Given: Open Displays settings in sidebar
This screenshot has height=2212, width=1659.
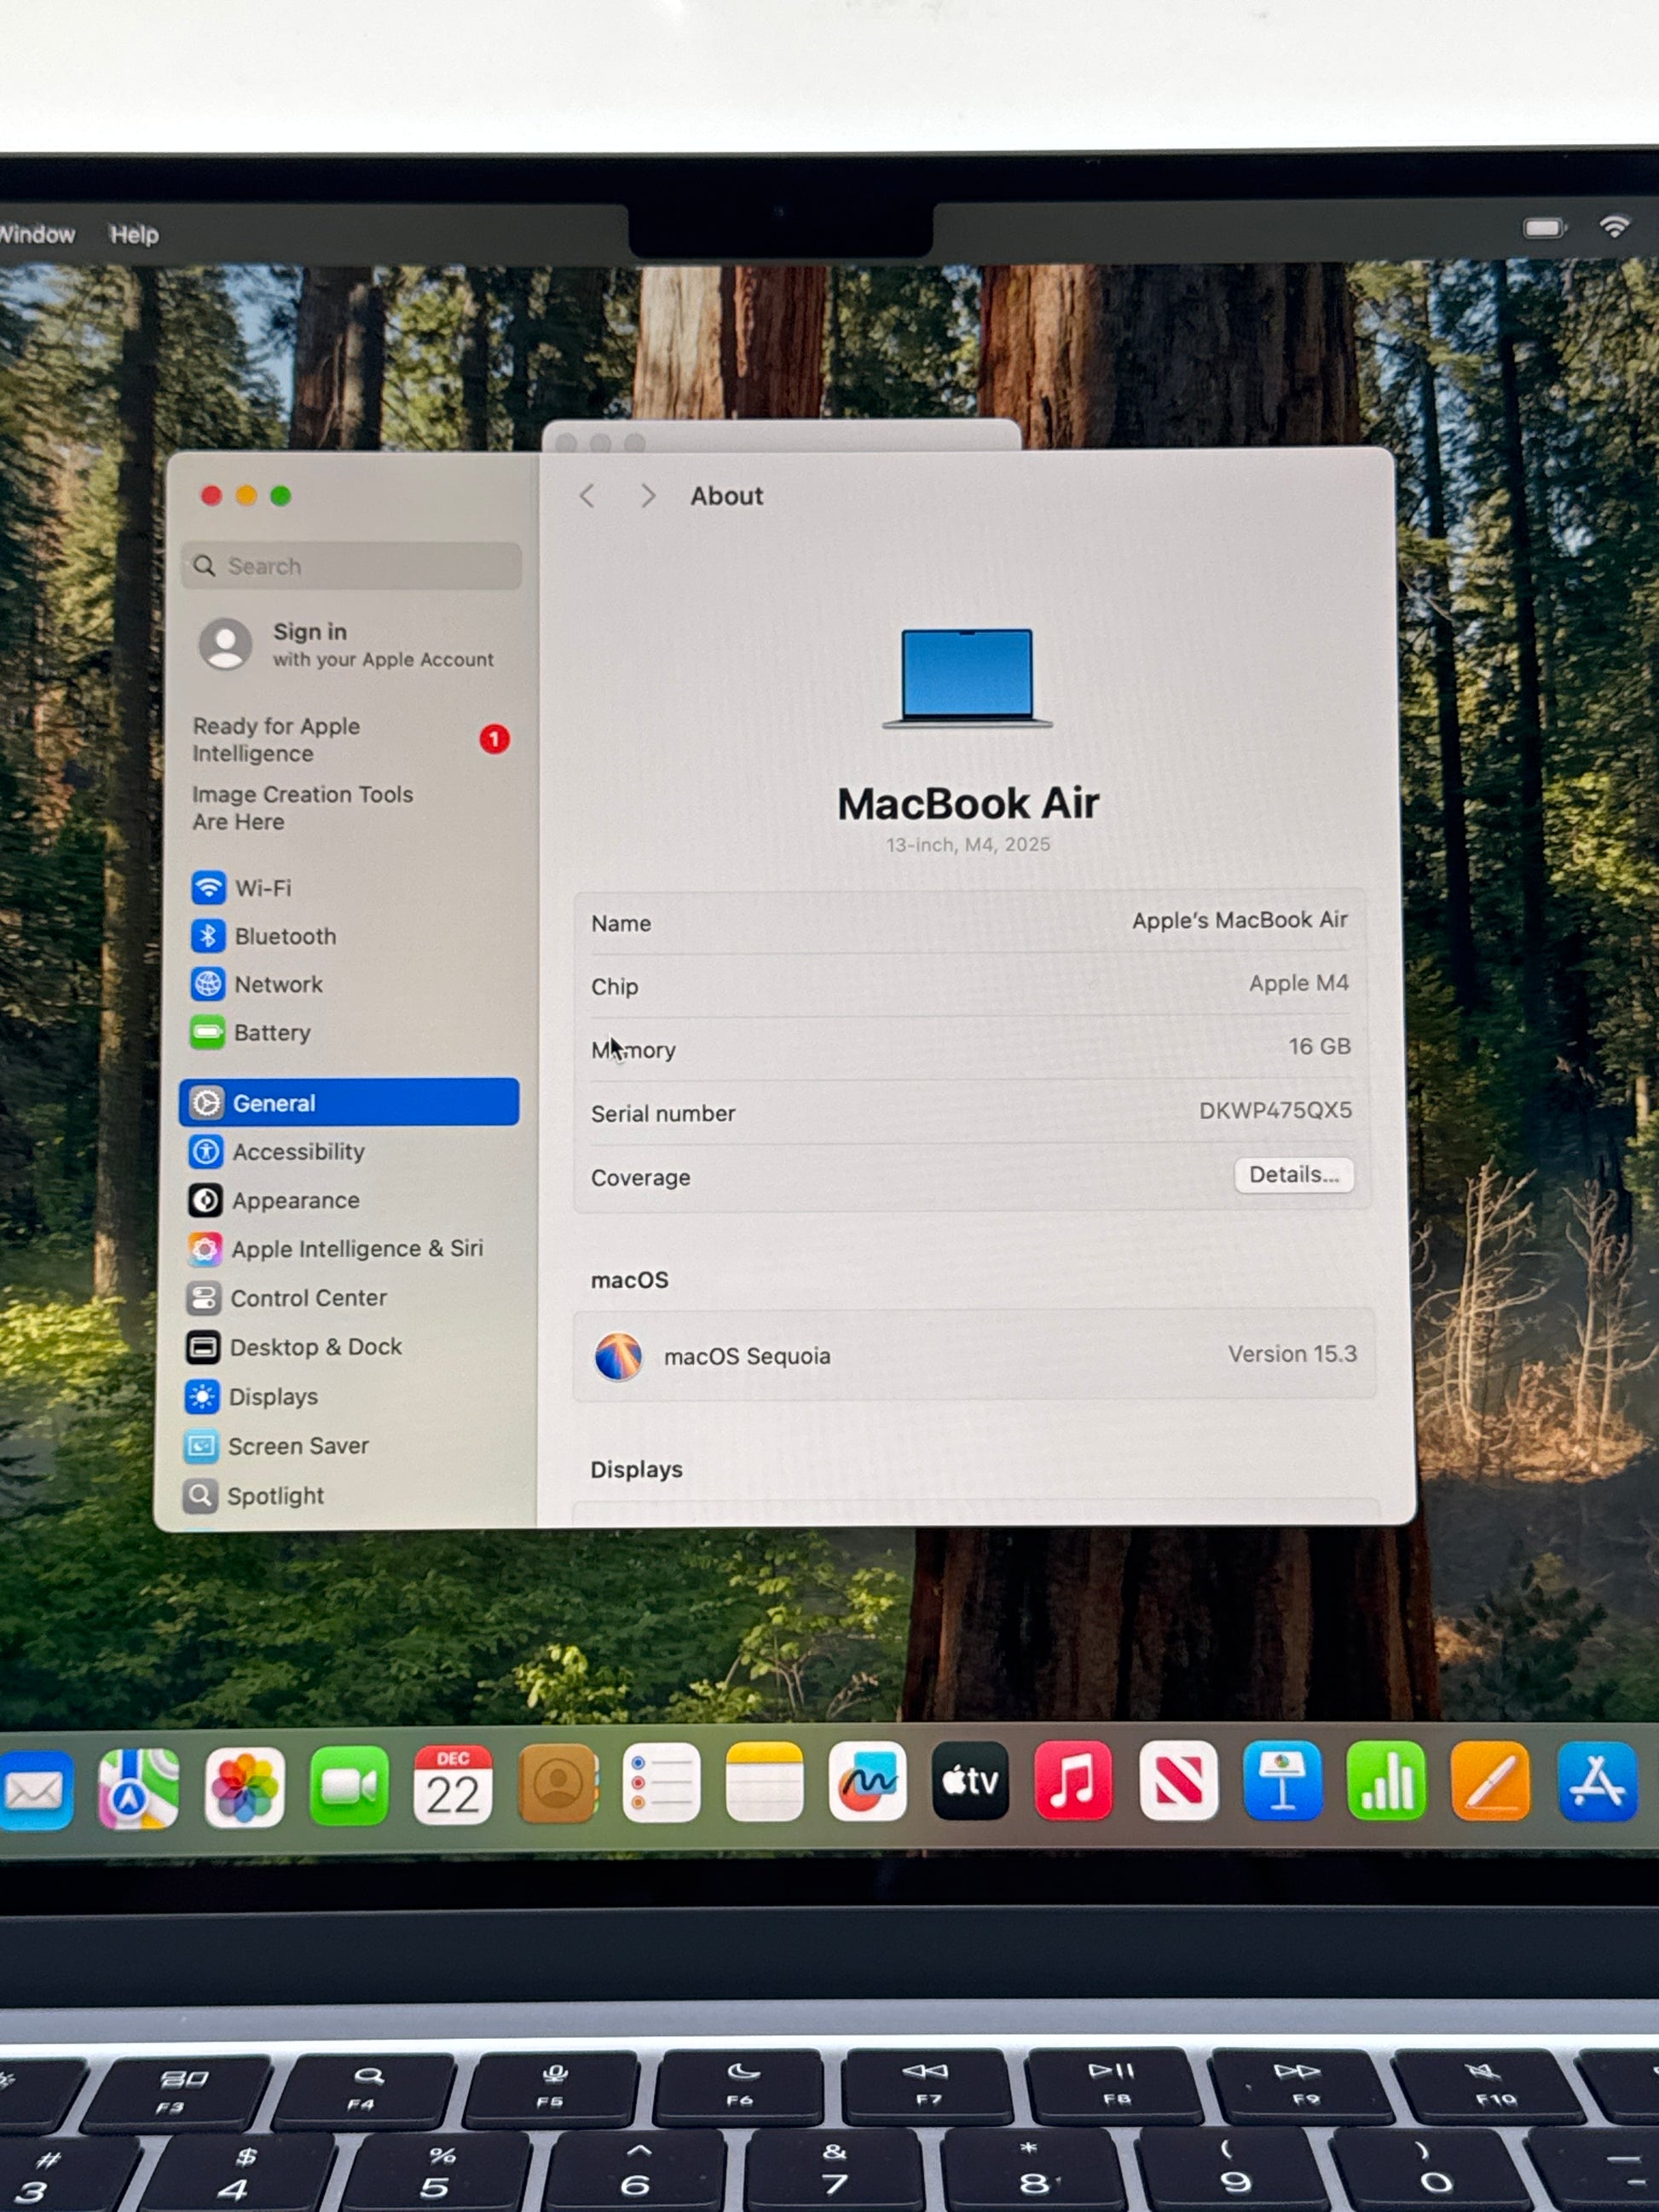Looking at the screenshot, I should tap(272, 1397).
